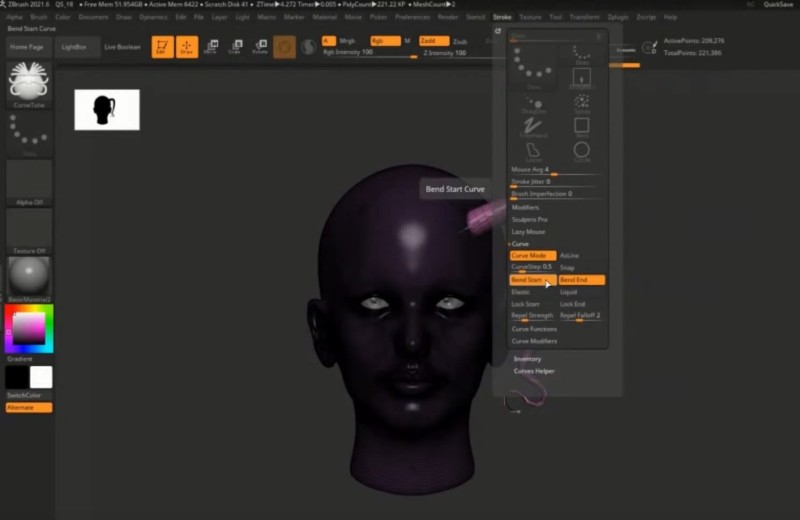Select the Move transform icon
800x520 pixels.
(x=211, y=46)
